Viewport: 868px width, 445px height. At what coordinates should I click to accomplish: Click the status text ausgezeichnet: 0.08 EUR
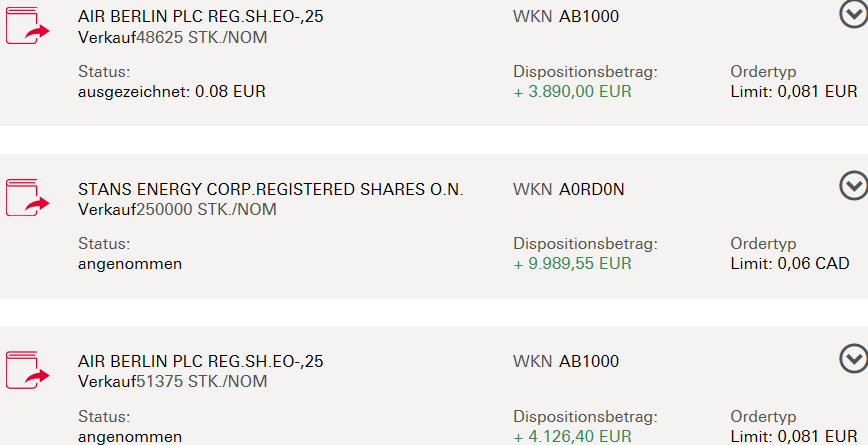point(171,92)
